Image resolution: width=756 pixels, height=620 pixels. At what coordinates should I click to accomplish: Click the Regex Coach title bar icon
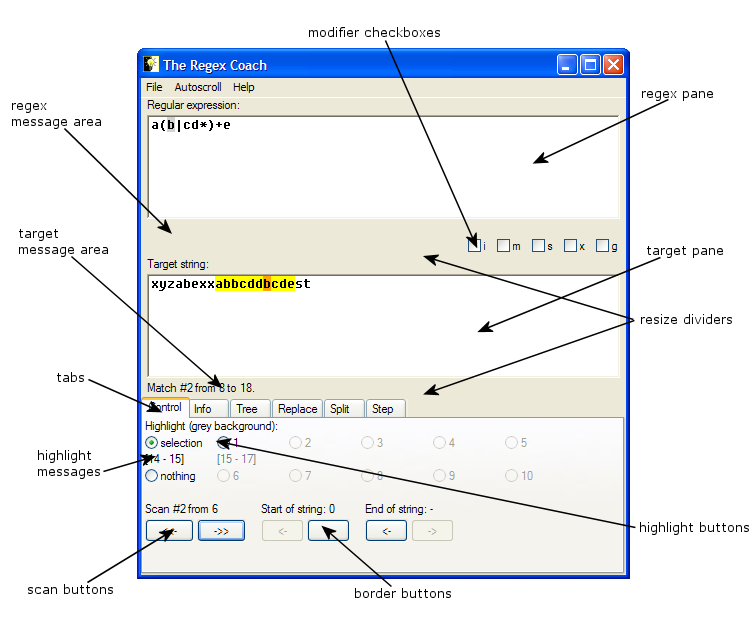pos(151,65)
